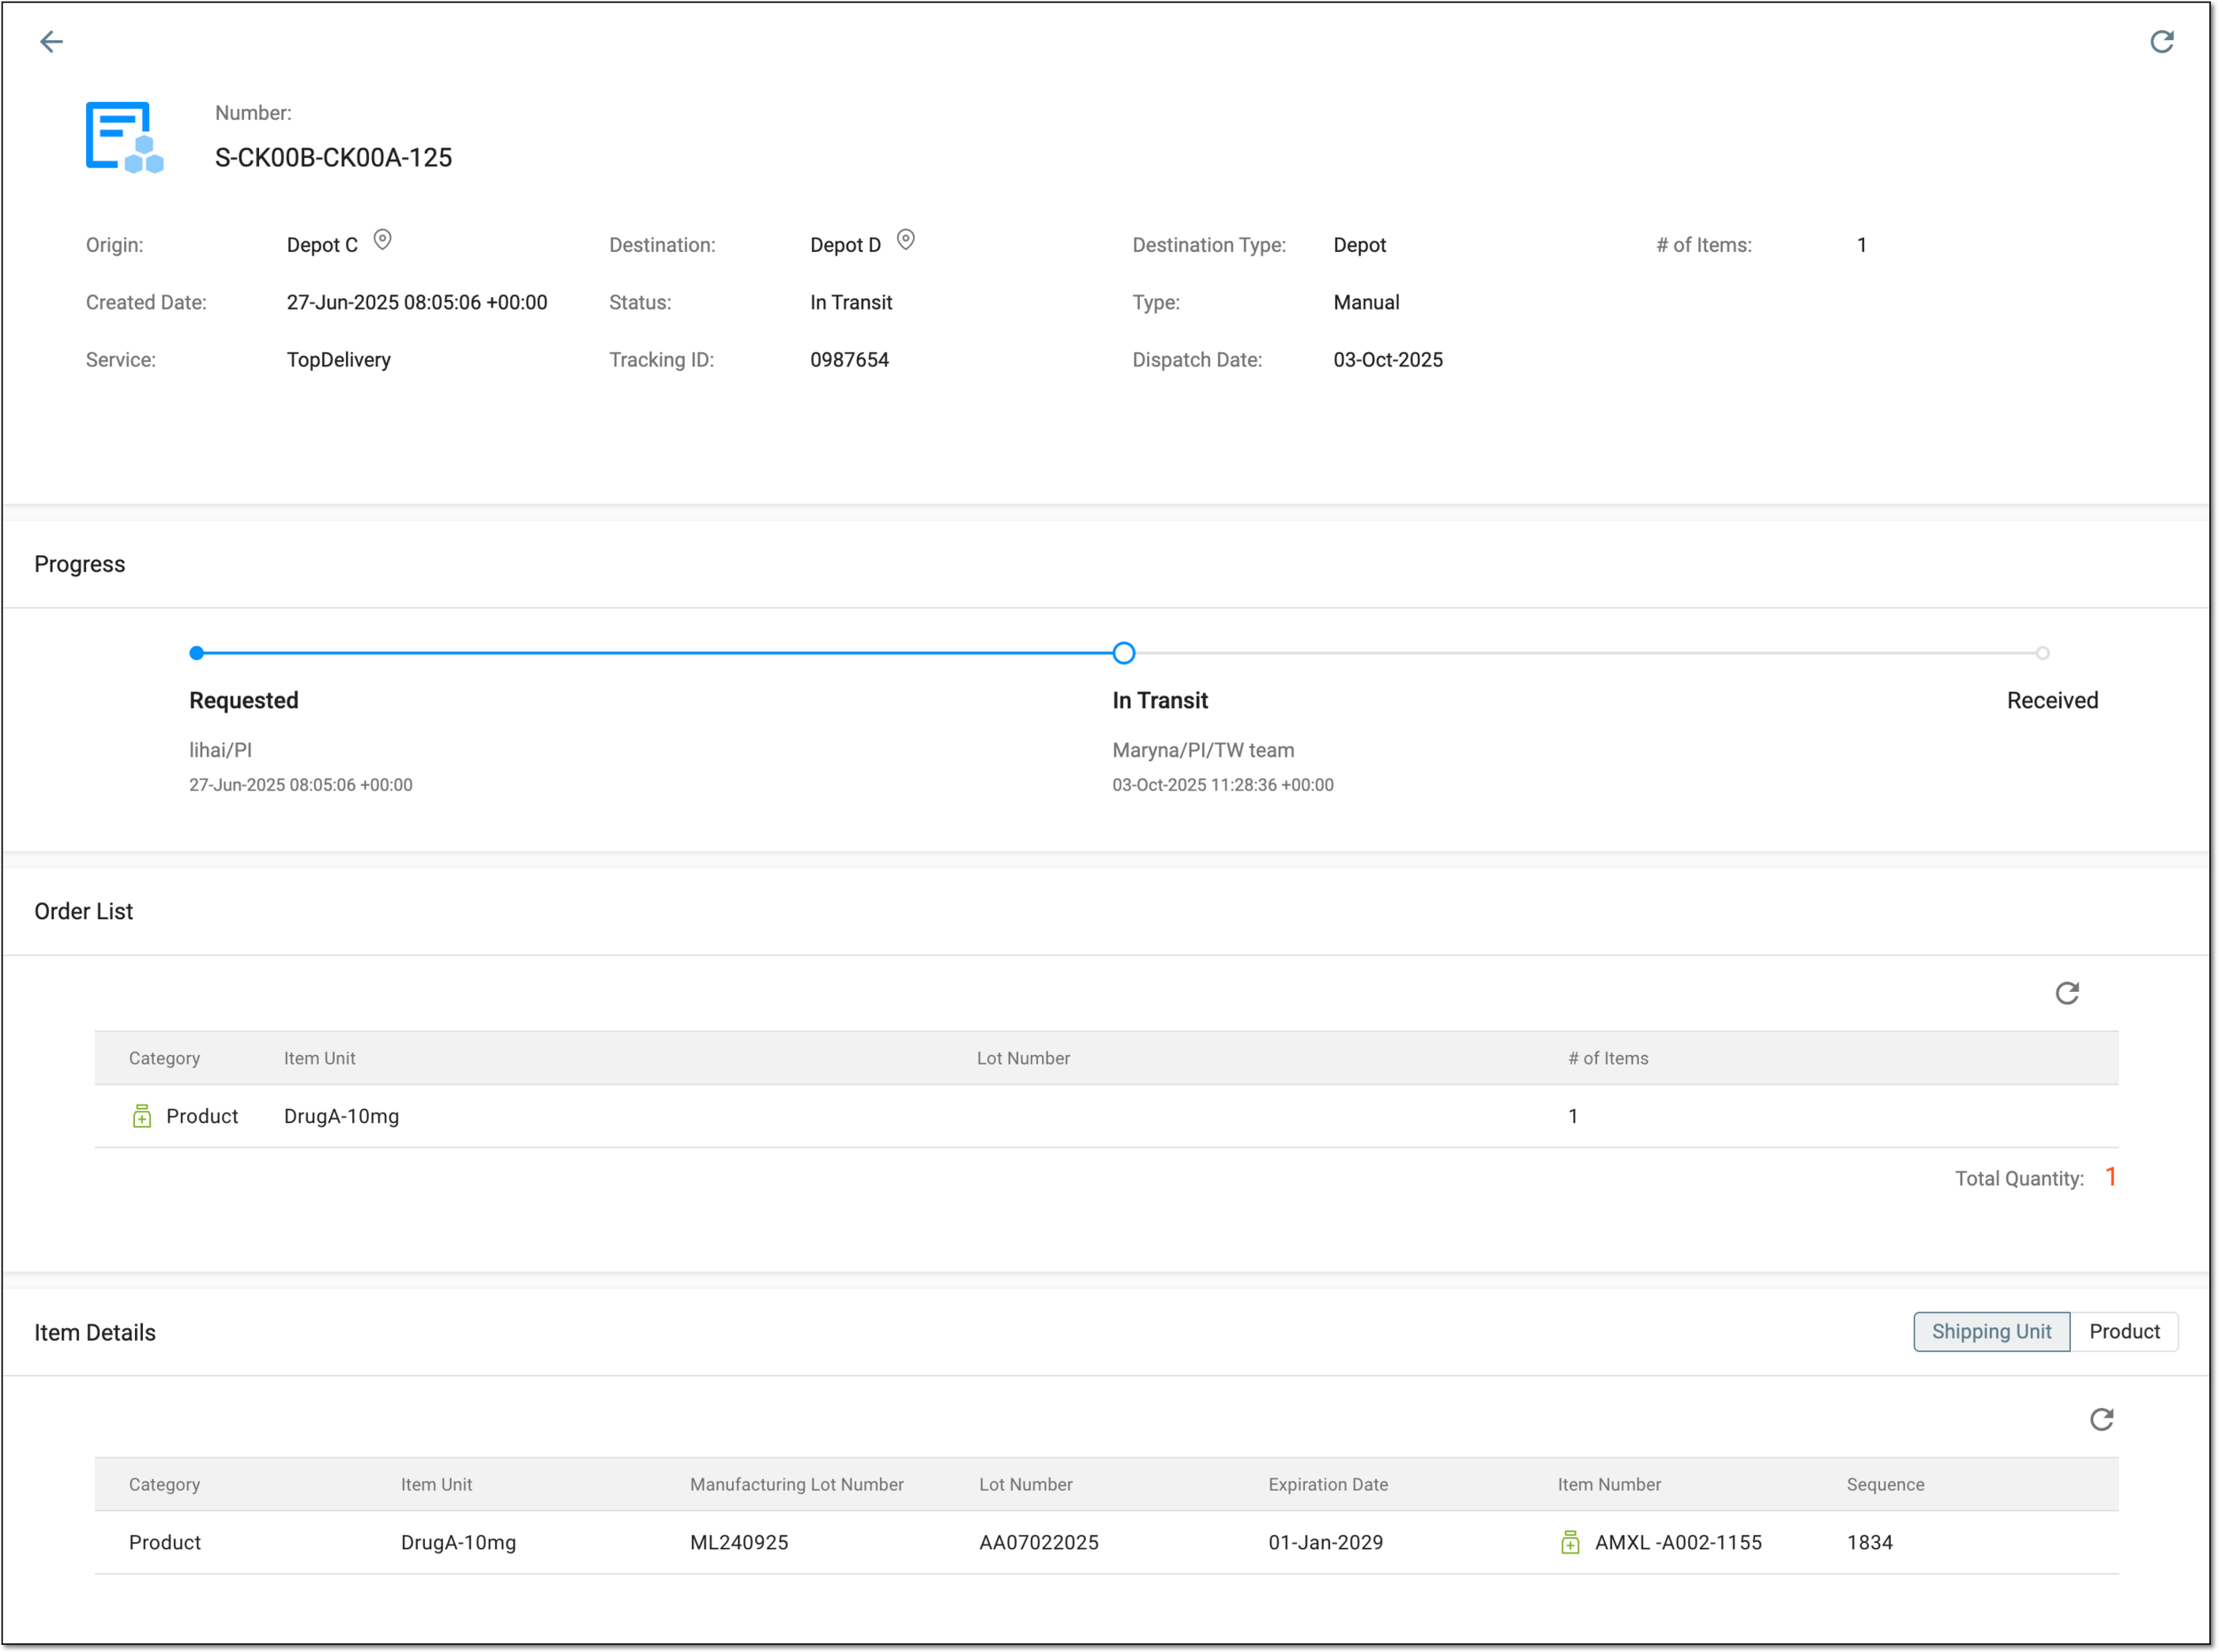Click the sequence value 1834

click(x=1869, y=1542)
